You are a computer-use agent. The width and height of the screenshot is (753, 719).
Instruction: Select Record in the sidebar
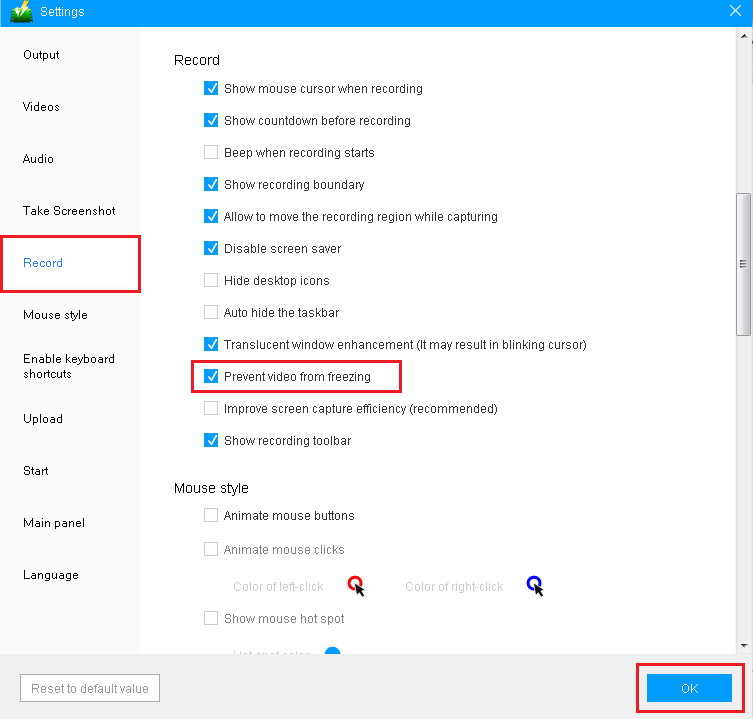[x=43, y=263]
